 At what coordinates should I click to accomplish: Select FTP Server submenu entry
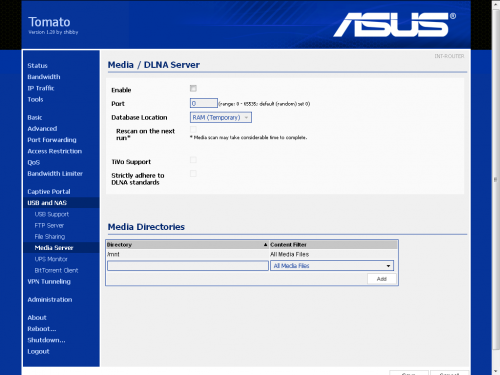tap(49, 225)
